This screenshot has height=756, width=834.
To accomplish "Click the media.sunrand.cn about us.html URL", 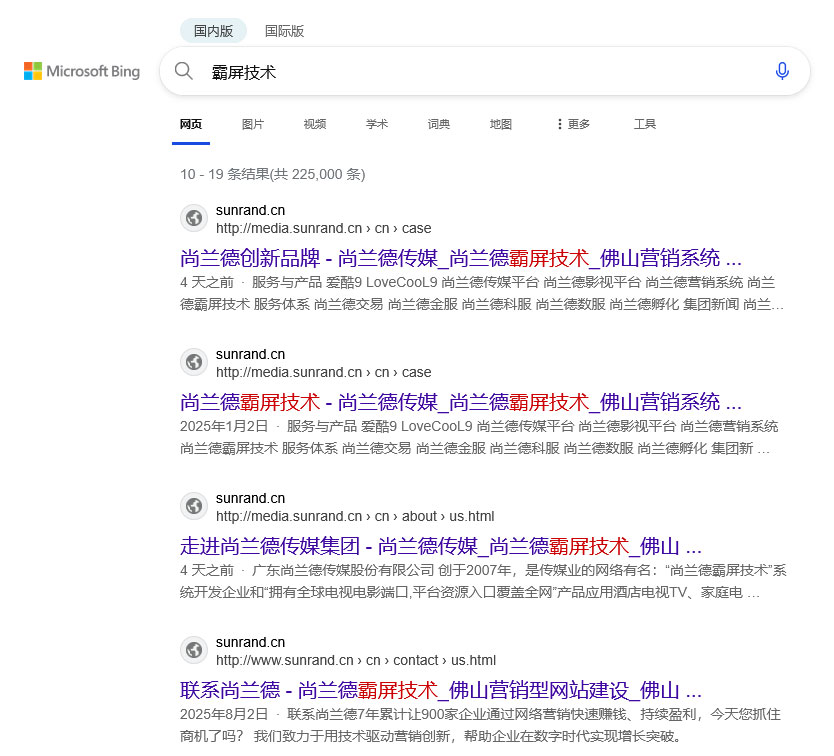I will [x=355, y=516].
